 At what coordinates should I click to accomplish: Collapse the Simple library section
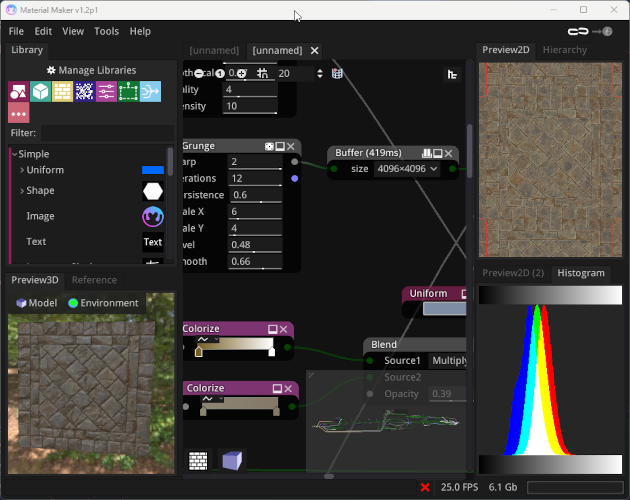(14, 154)
